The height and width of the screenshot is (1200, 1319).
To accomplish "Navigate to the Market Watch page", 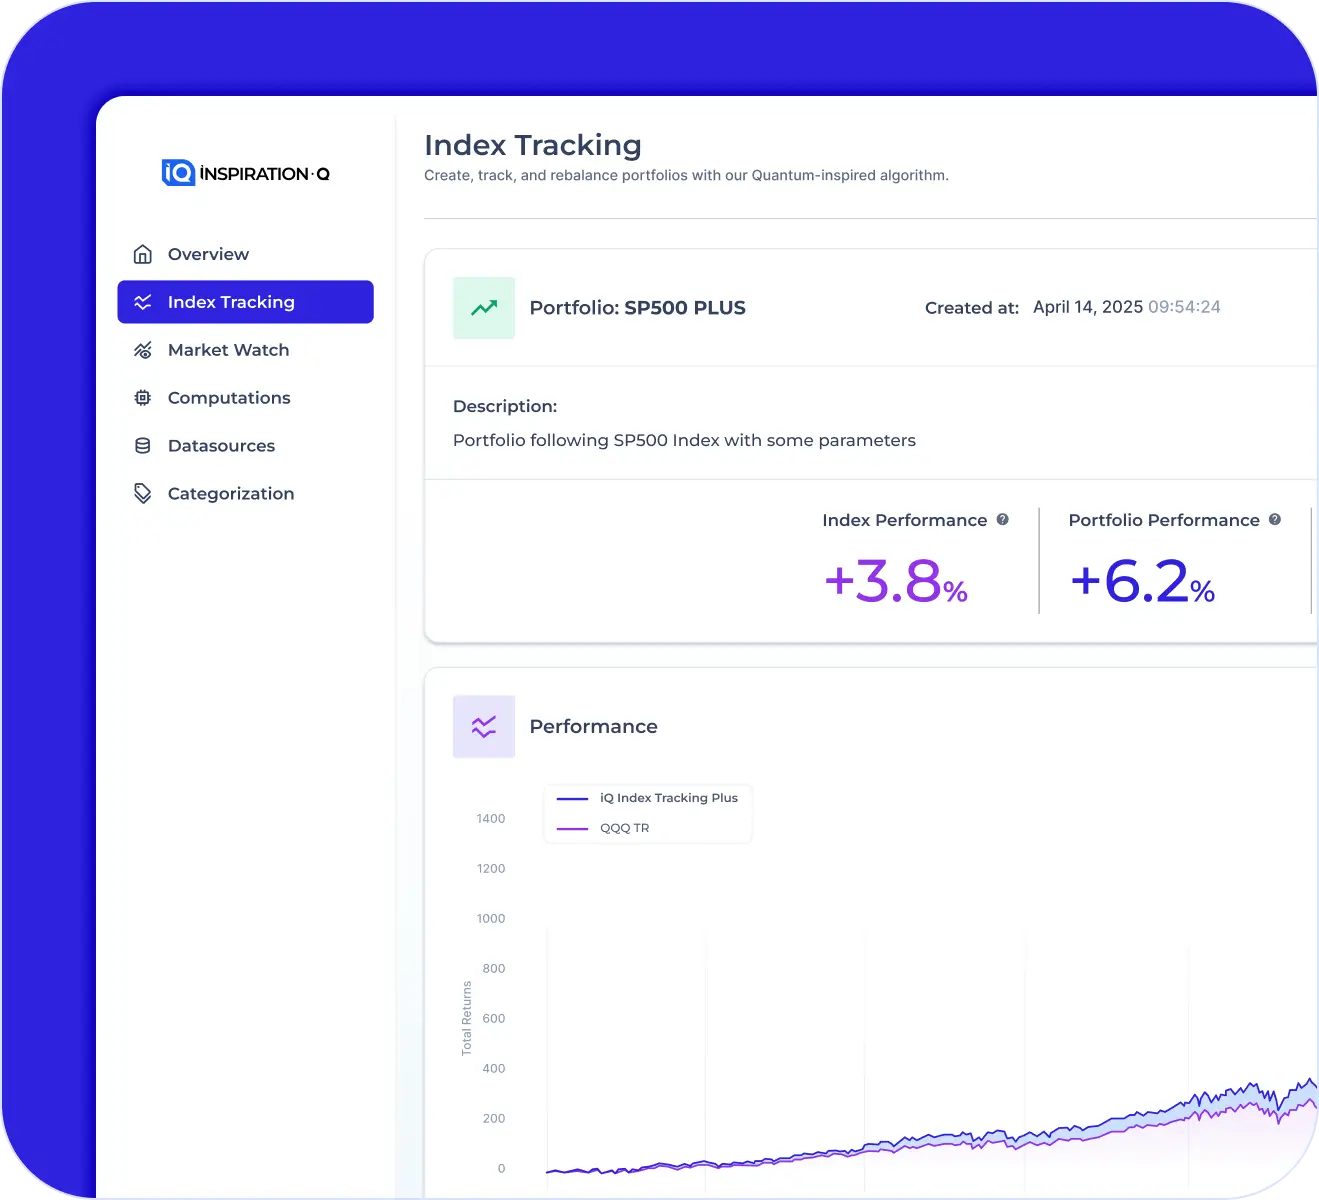I will [x=228, y=350].
